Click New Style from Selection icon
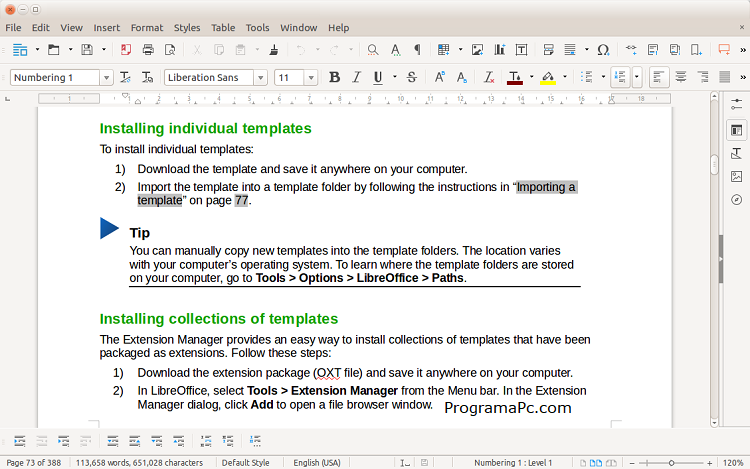This screenshot has height=469, width=750. tap(147, 77)
